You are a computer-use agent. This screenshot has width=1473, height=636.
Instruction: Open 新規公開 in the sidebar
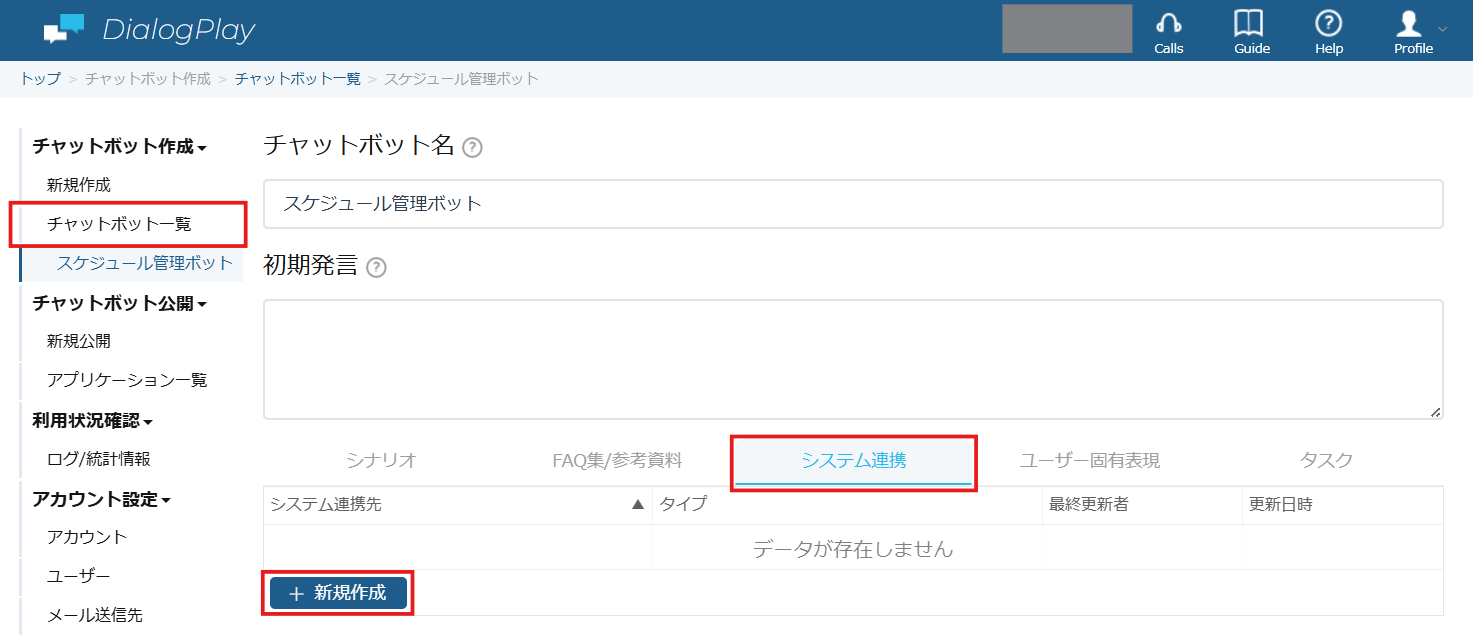(x=79, y=341)
